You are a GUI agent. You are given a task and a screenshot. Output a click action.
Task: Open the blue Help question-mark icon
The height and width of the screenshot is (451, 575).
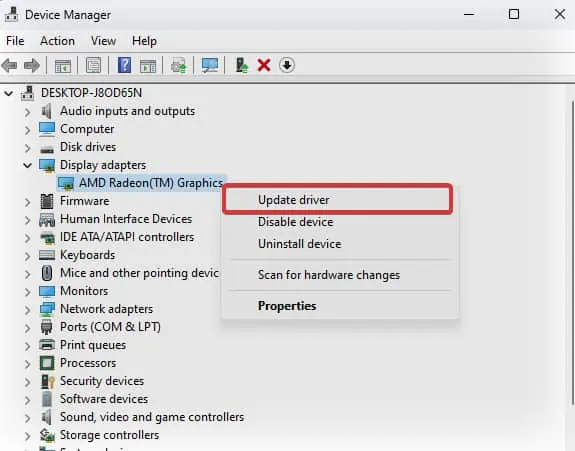124,65
